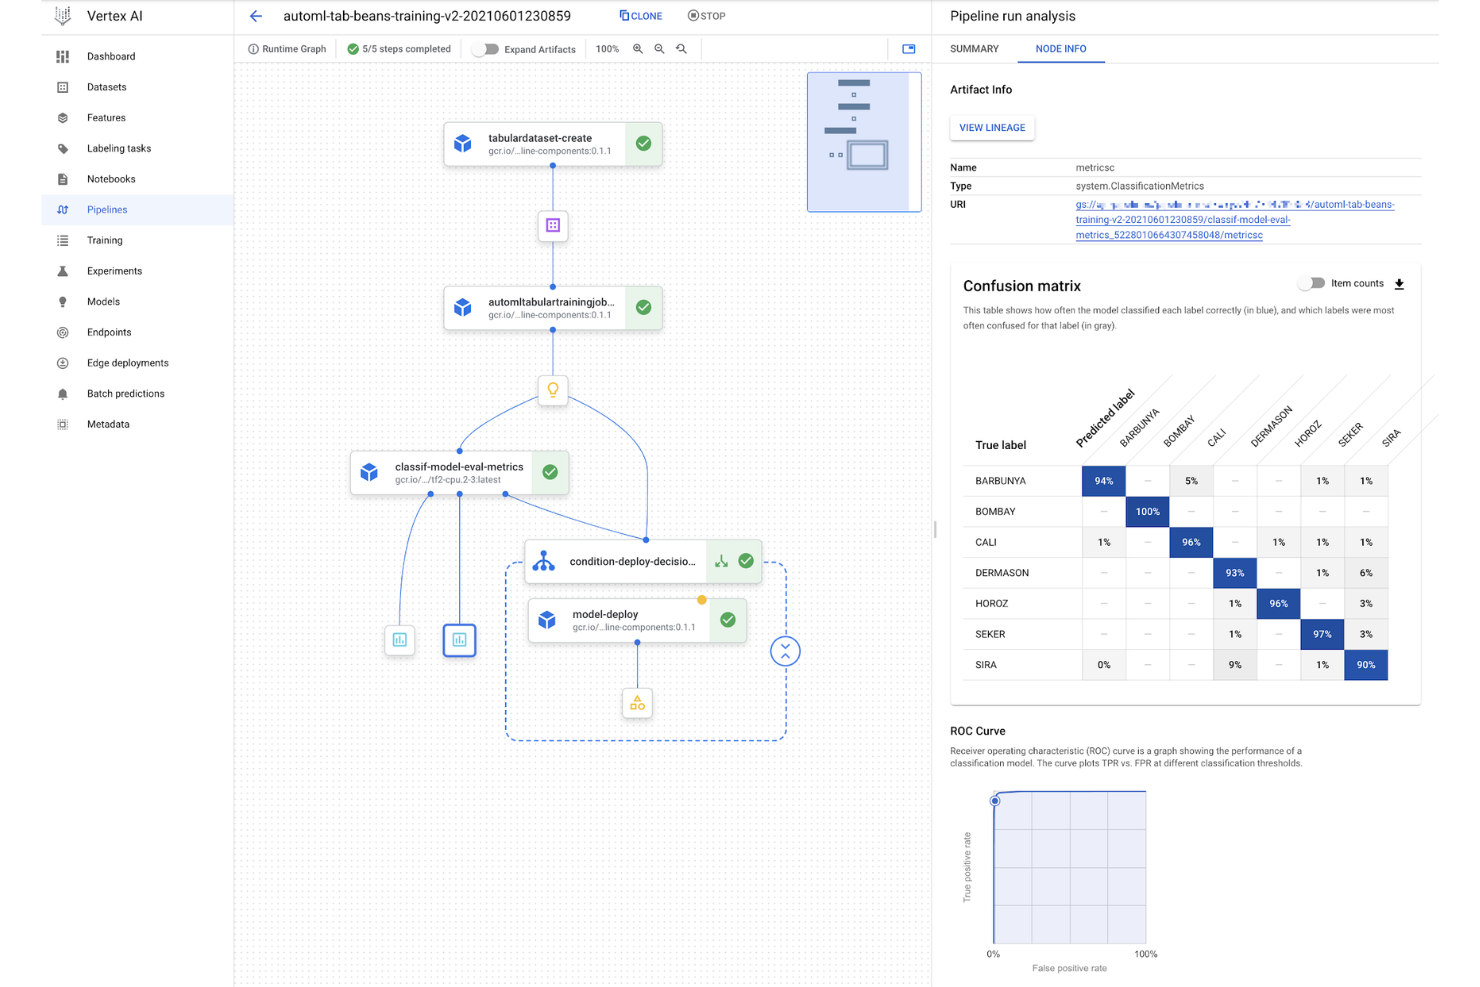Stop the running pipeline
Viewport: 1480px width, 987px height.
click(706, 15)
